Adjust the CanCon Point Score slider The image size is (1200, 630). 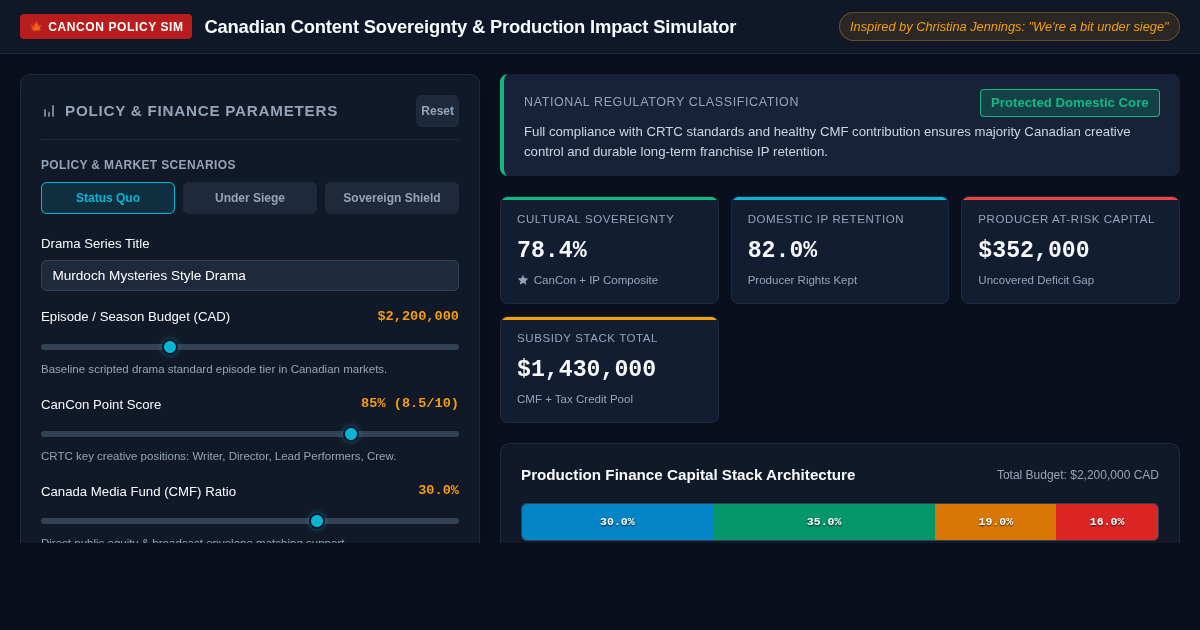(250, 434)
